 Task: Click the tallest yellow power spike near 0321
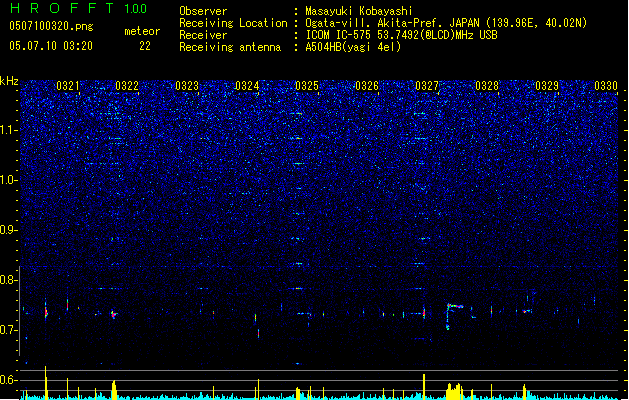click(x=46, y=383)
